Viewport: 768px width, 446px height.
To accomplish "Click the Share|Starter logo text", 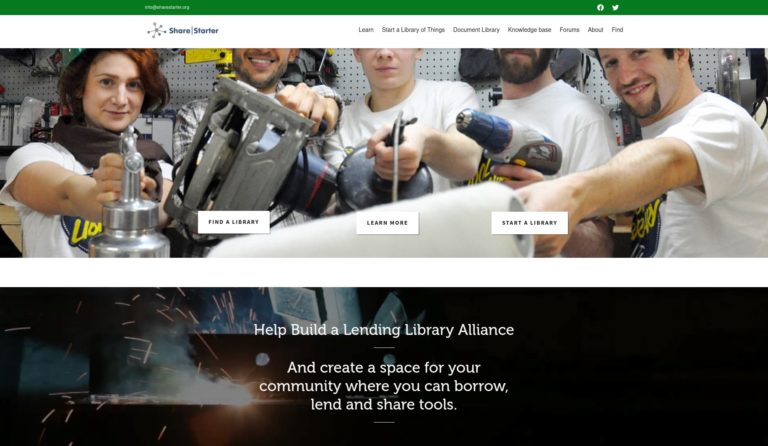I will point(194,30).
